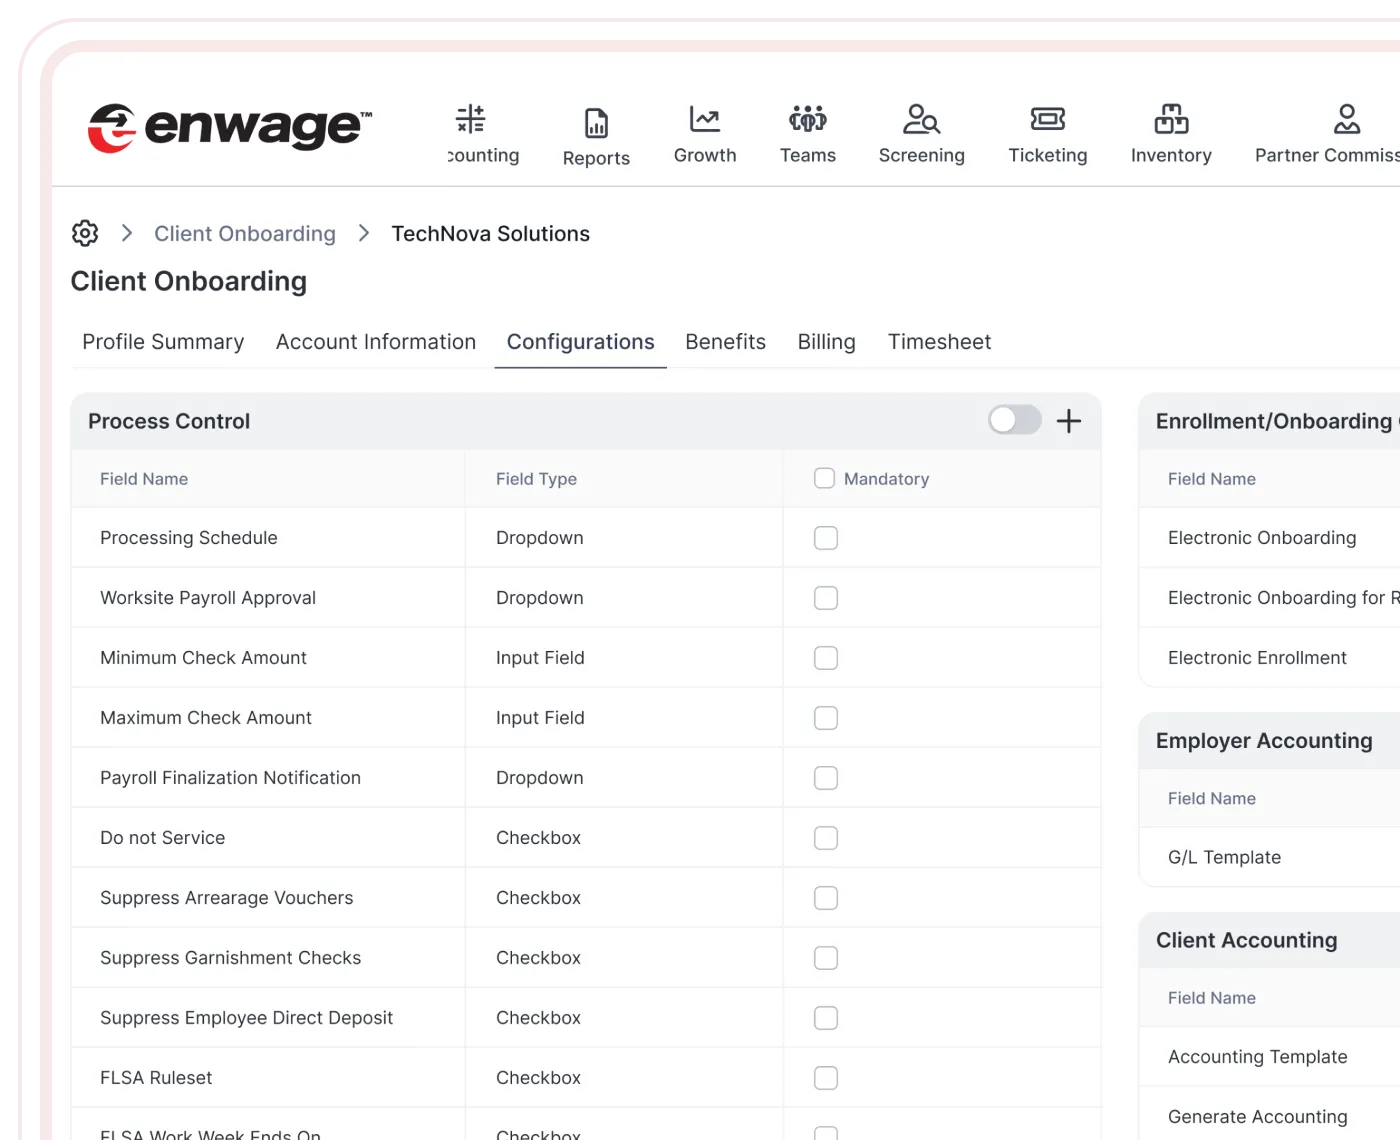Switch to the Benefits tab
The image size is (1400, 1140).
click(x=725, y=341)
